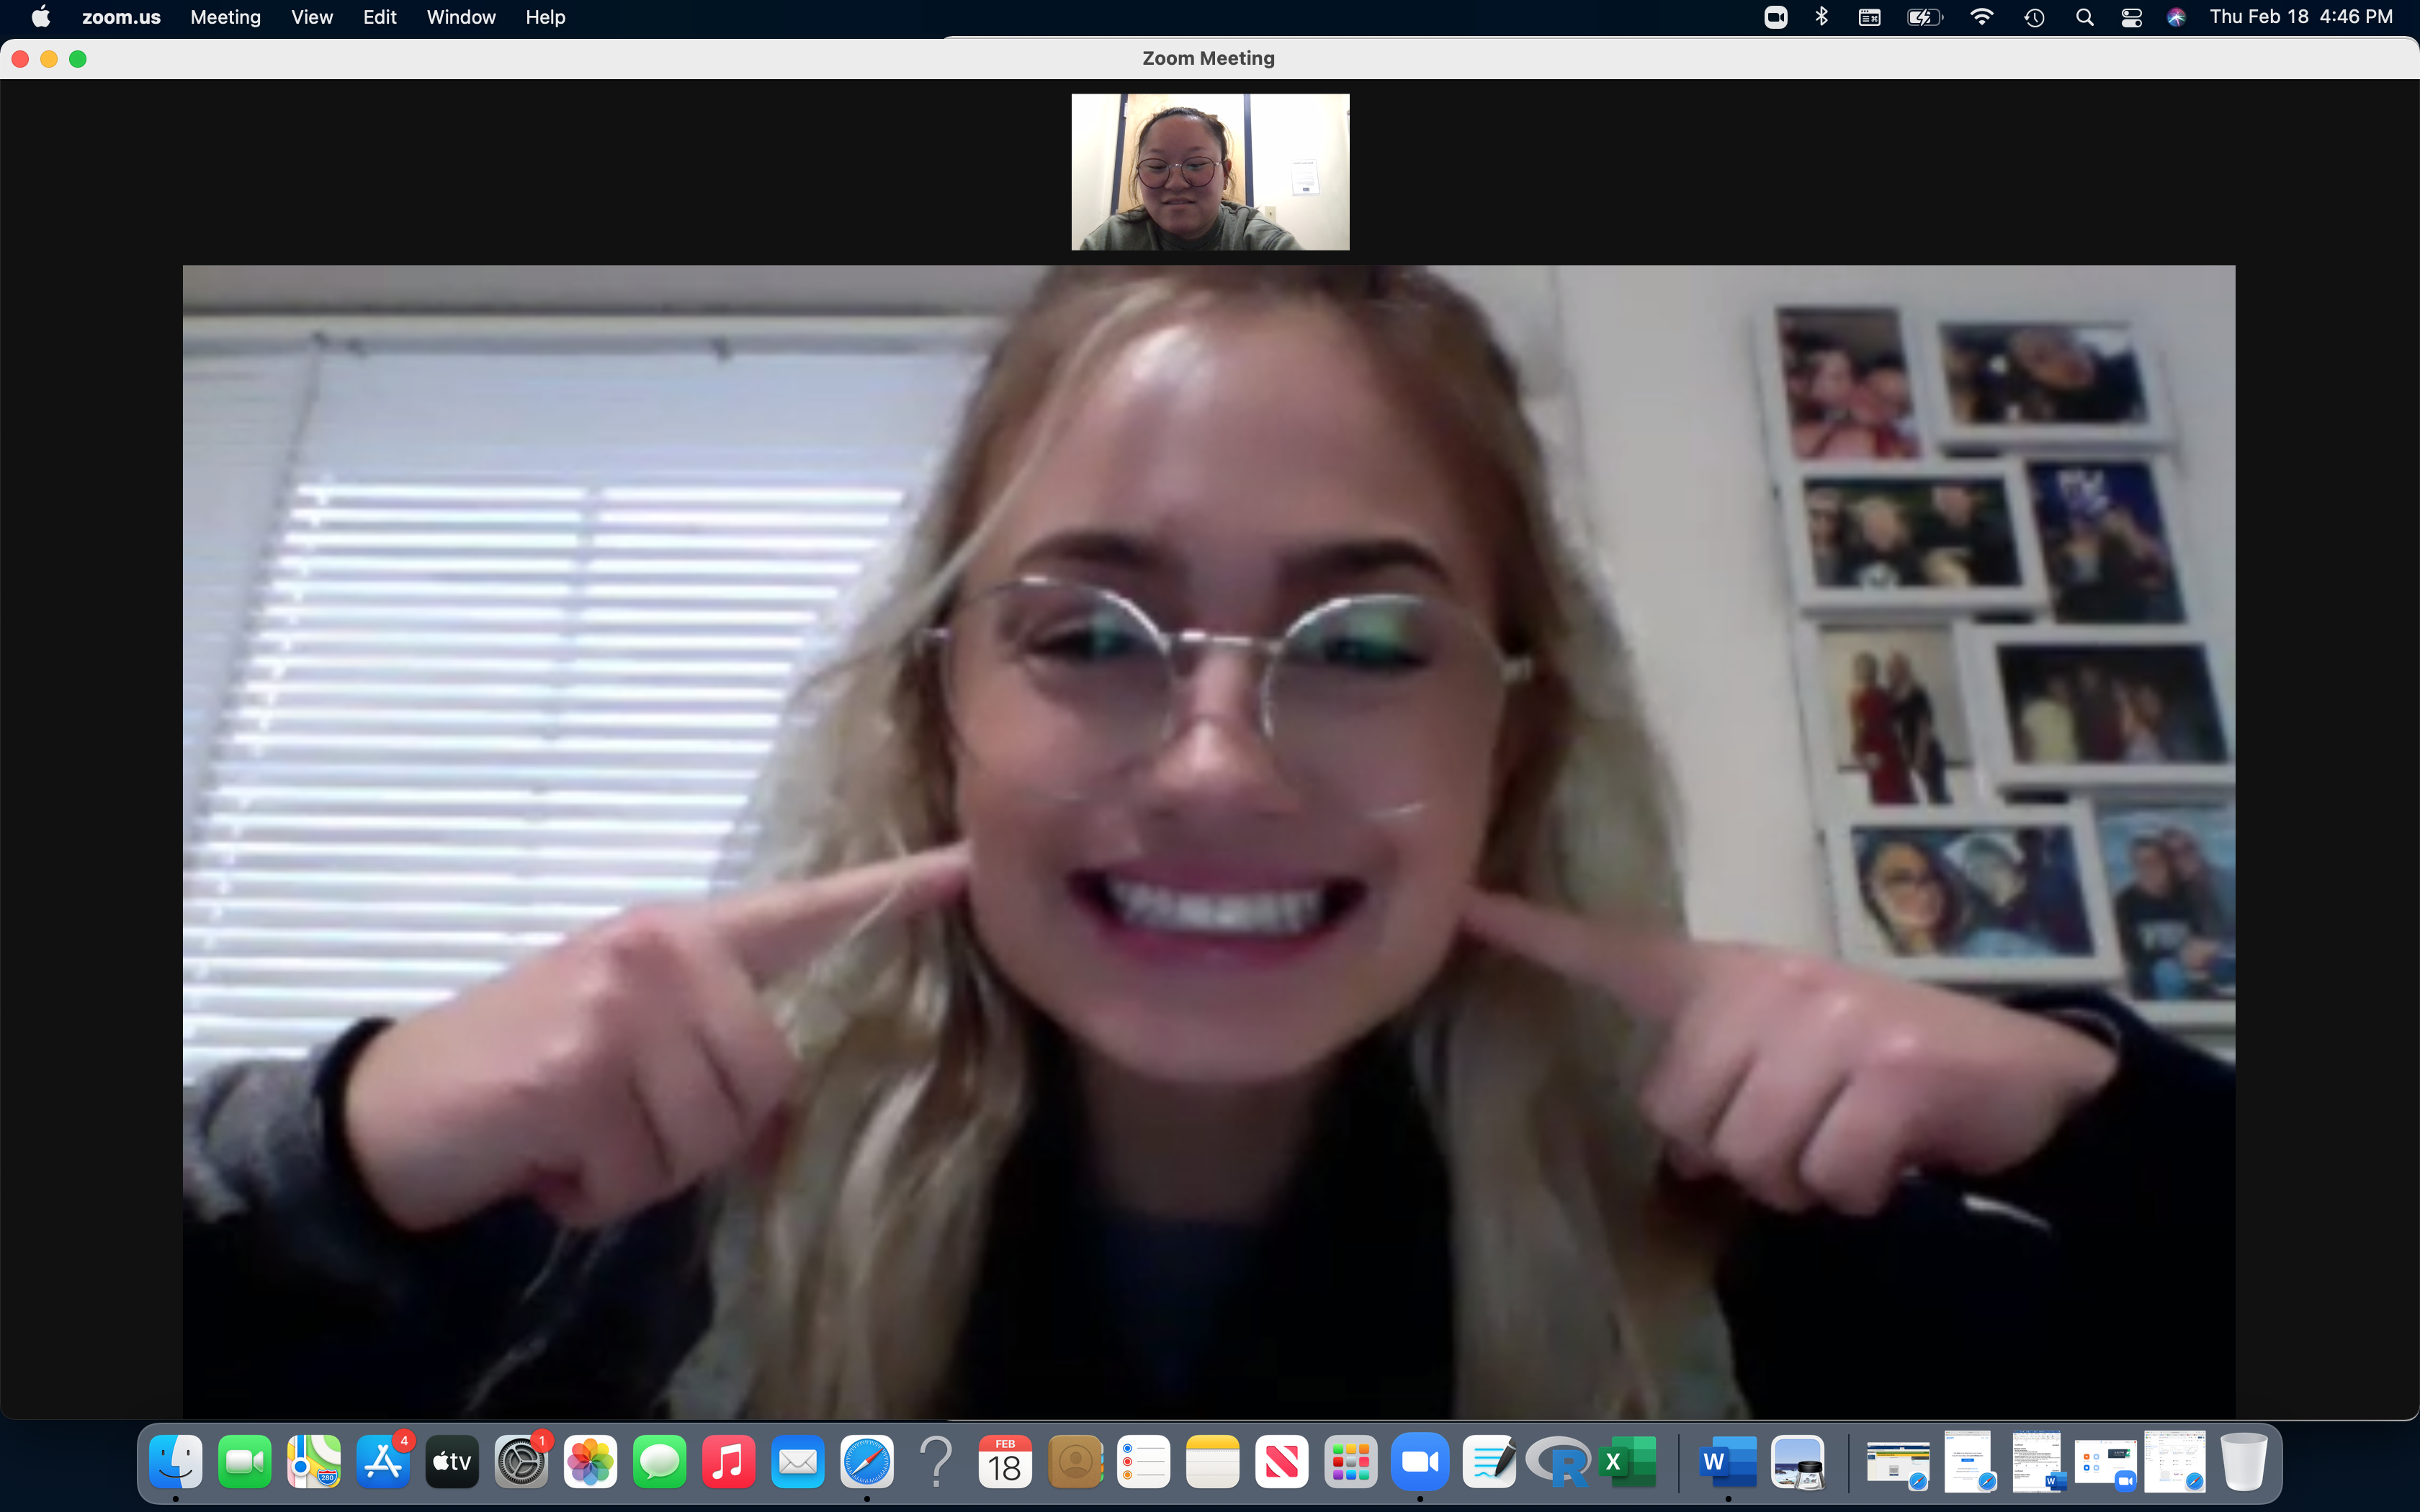Click the Bluetooth menu bar icon
This screenshot has width=2420, height=1512.
pos(1821,17)
